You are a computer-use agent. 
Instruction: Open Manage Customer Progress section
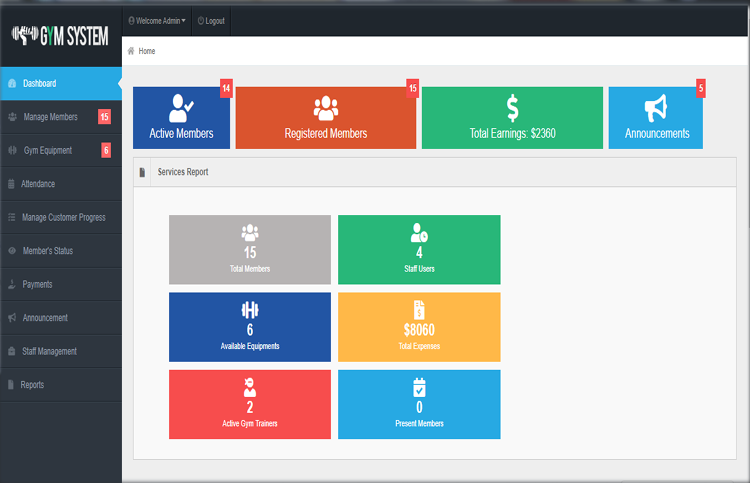[x=63, y=217]
